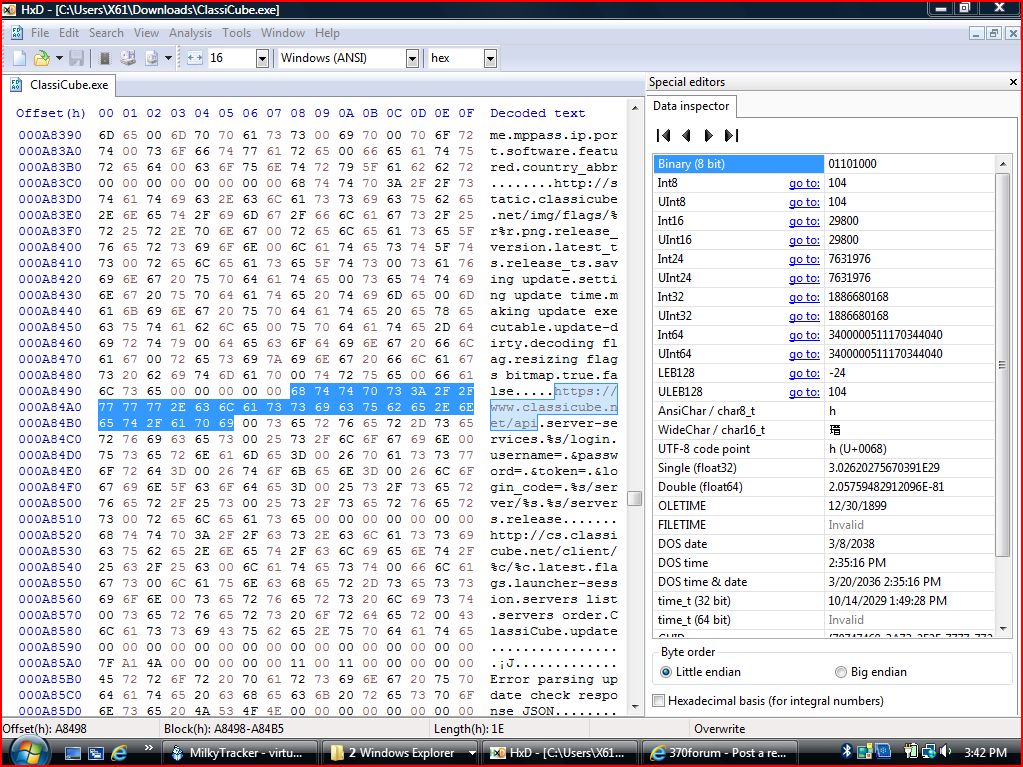
Task: Click Data inspector scrollbar up arrow
Action: 1003,164
